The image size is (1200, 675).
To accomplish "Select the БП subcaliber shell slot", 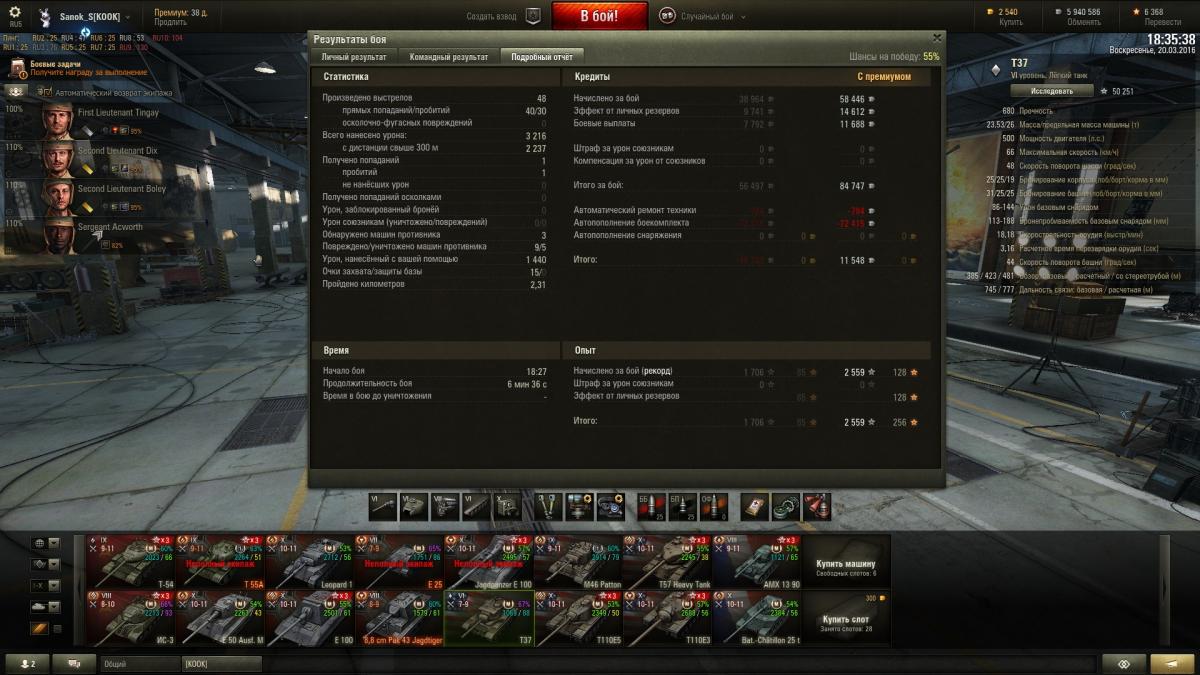I will coord(683,506).
